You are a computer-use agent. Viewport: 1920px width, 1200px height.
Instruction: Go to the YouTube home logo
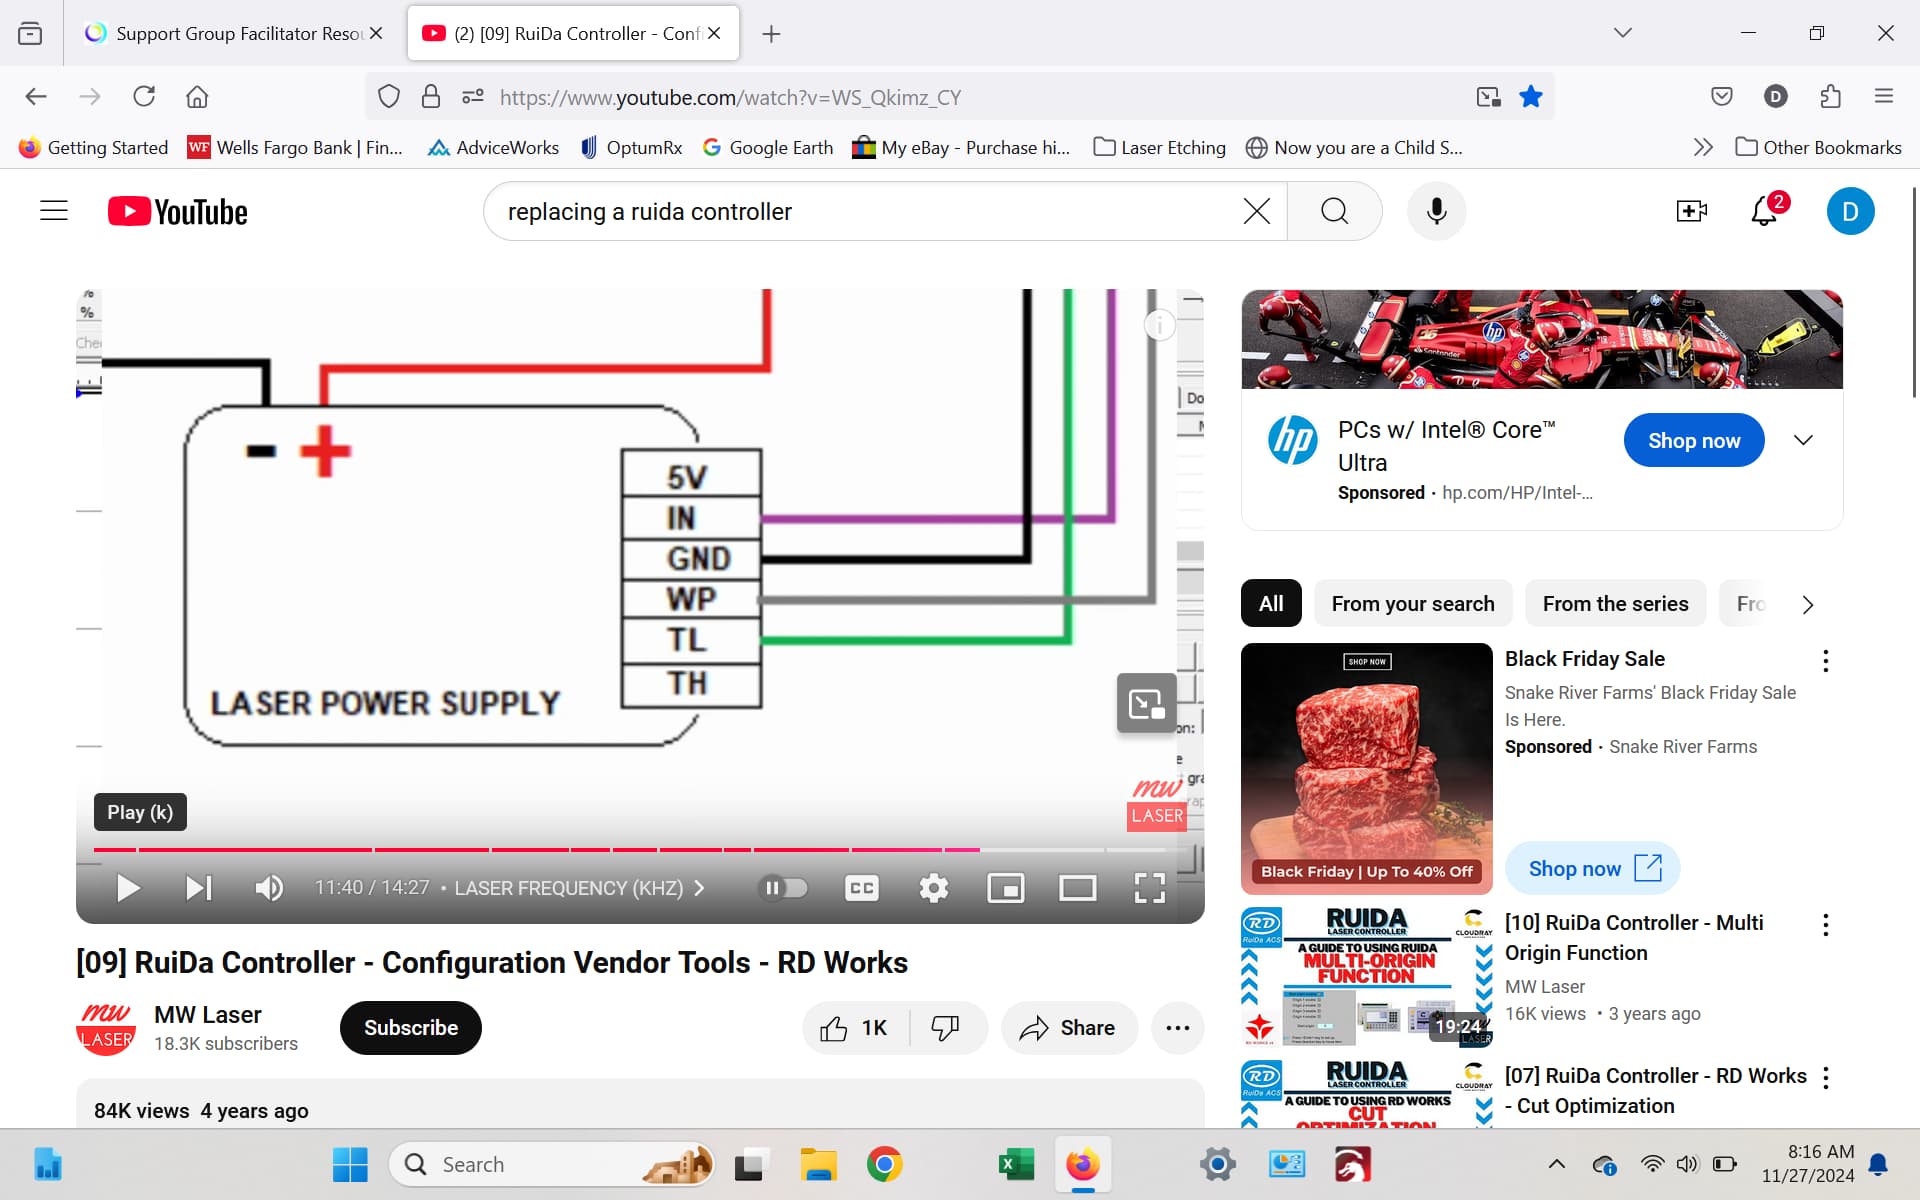(x=178, y=211)
